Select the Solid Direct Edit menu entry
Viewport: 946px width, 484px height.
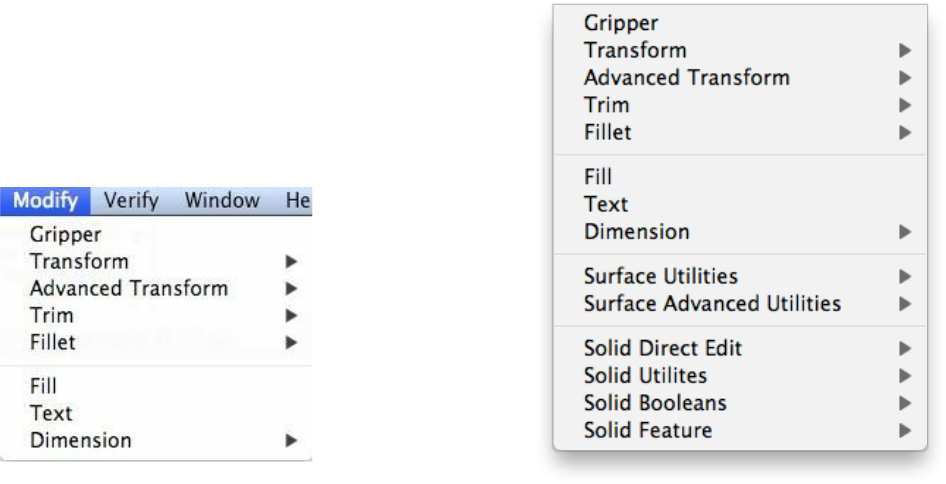coord(663,349)
